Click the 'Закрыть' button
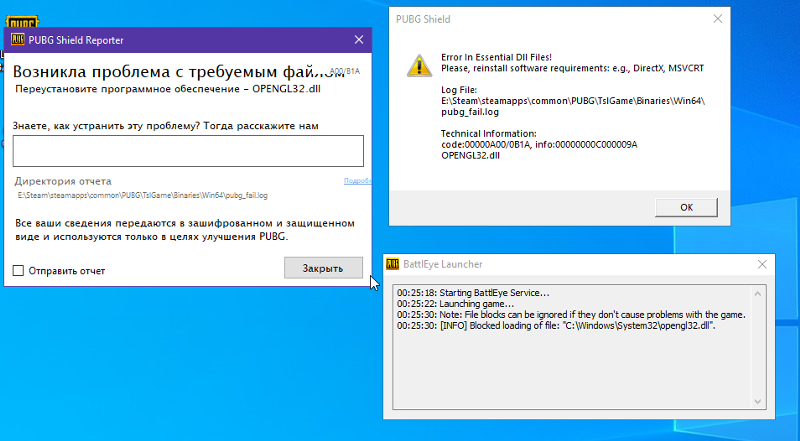800x441 pixels. point(323,268)
